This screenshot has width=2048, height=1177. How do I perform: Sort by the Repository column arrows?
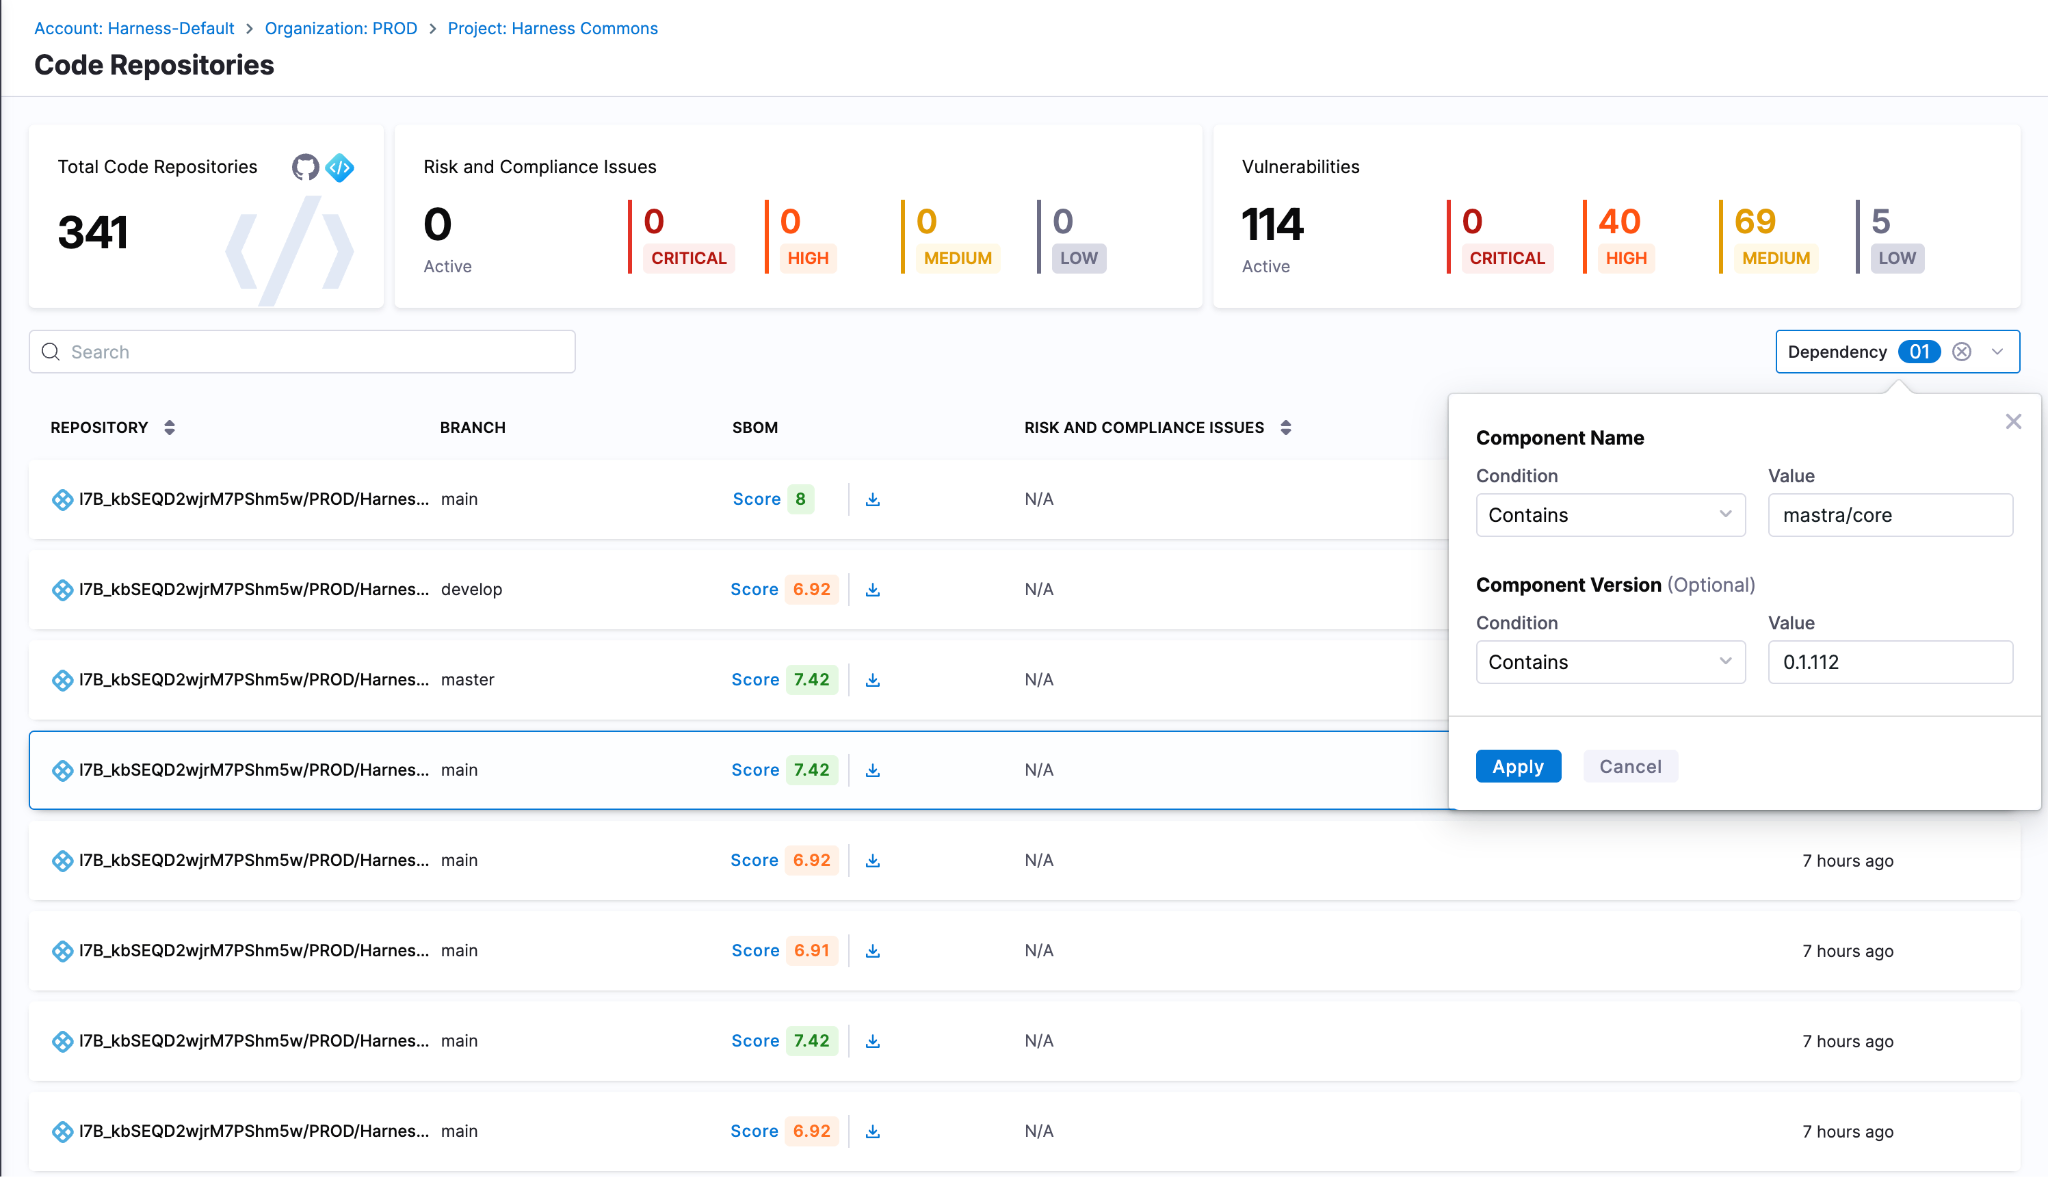click(170, 427)
